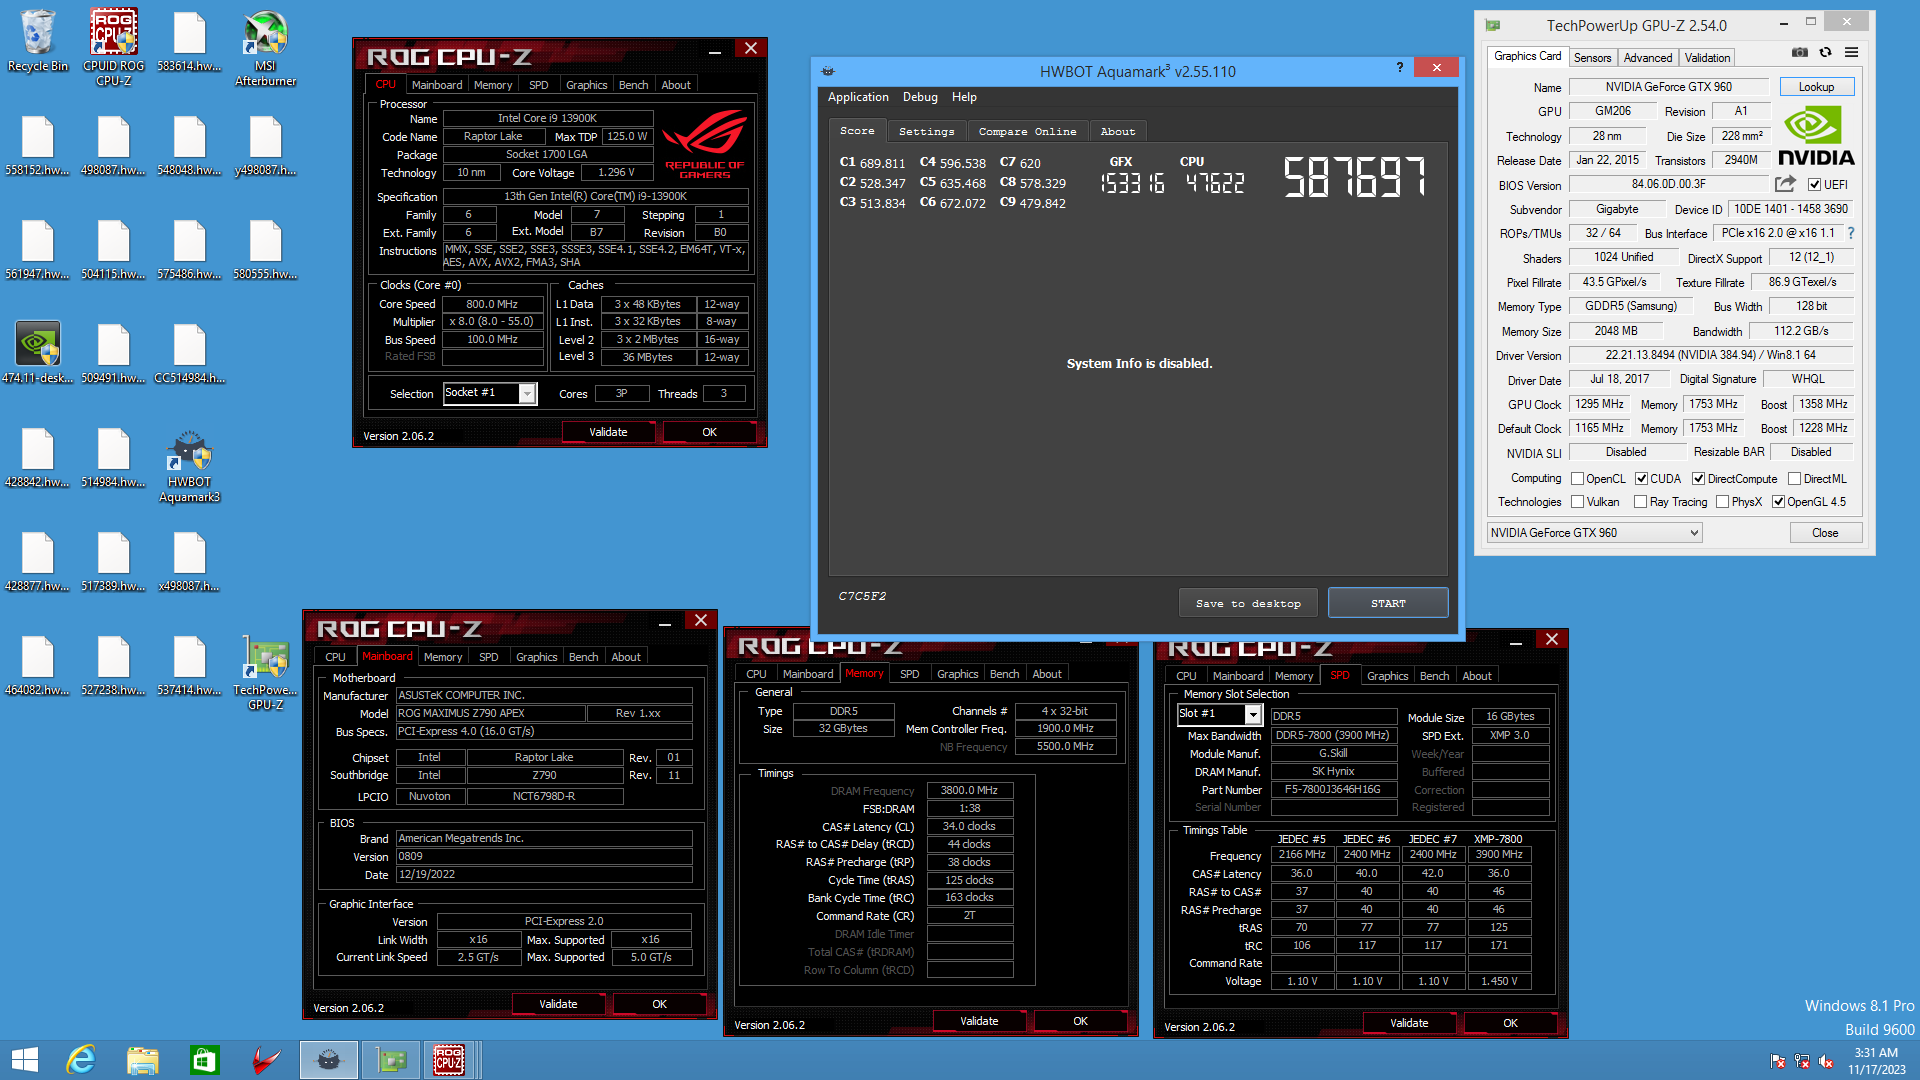Open About tab in Aquamark
This screenshot has width=1920, height=1080.
click(1117, 132)
